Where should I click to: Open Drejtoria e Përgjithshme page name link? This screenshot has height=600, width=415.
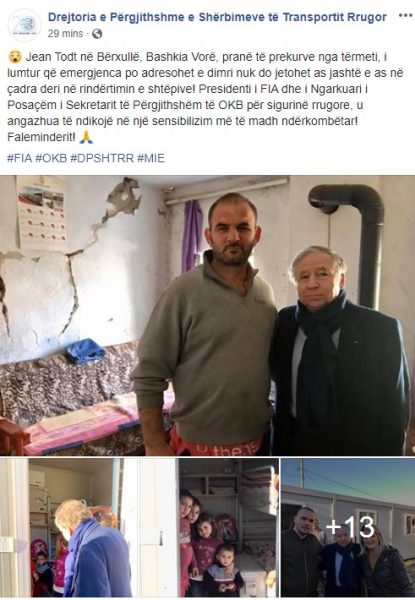[x=217, y=17]
